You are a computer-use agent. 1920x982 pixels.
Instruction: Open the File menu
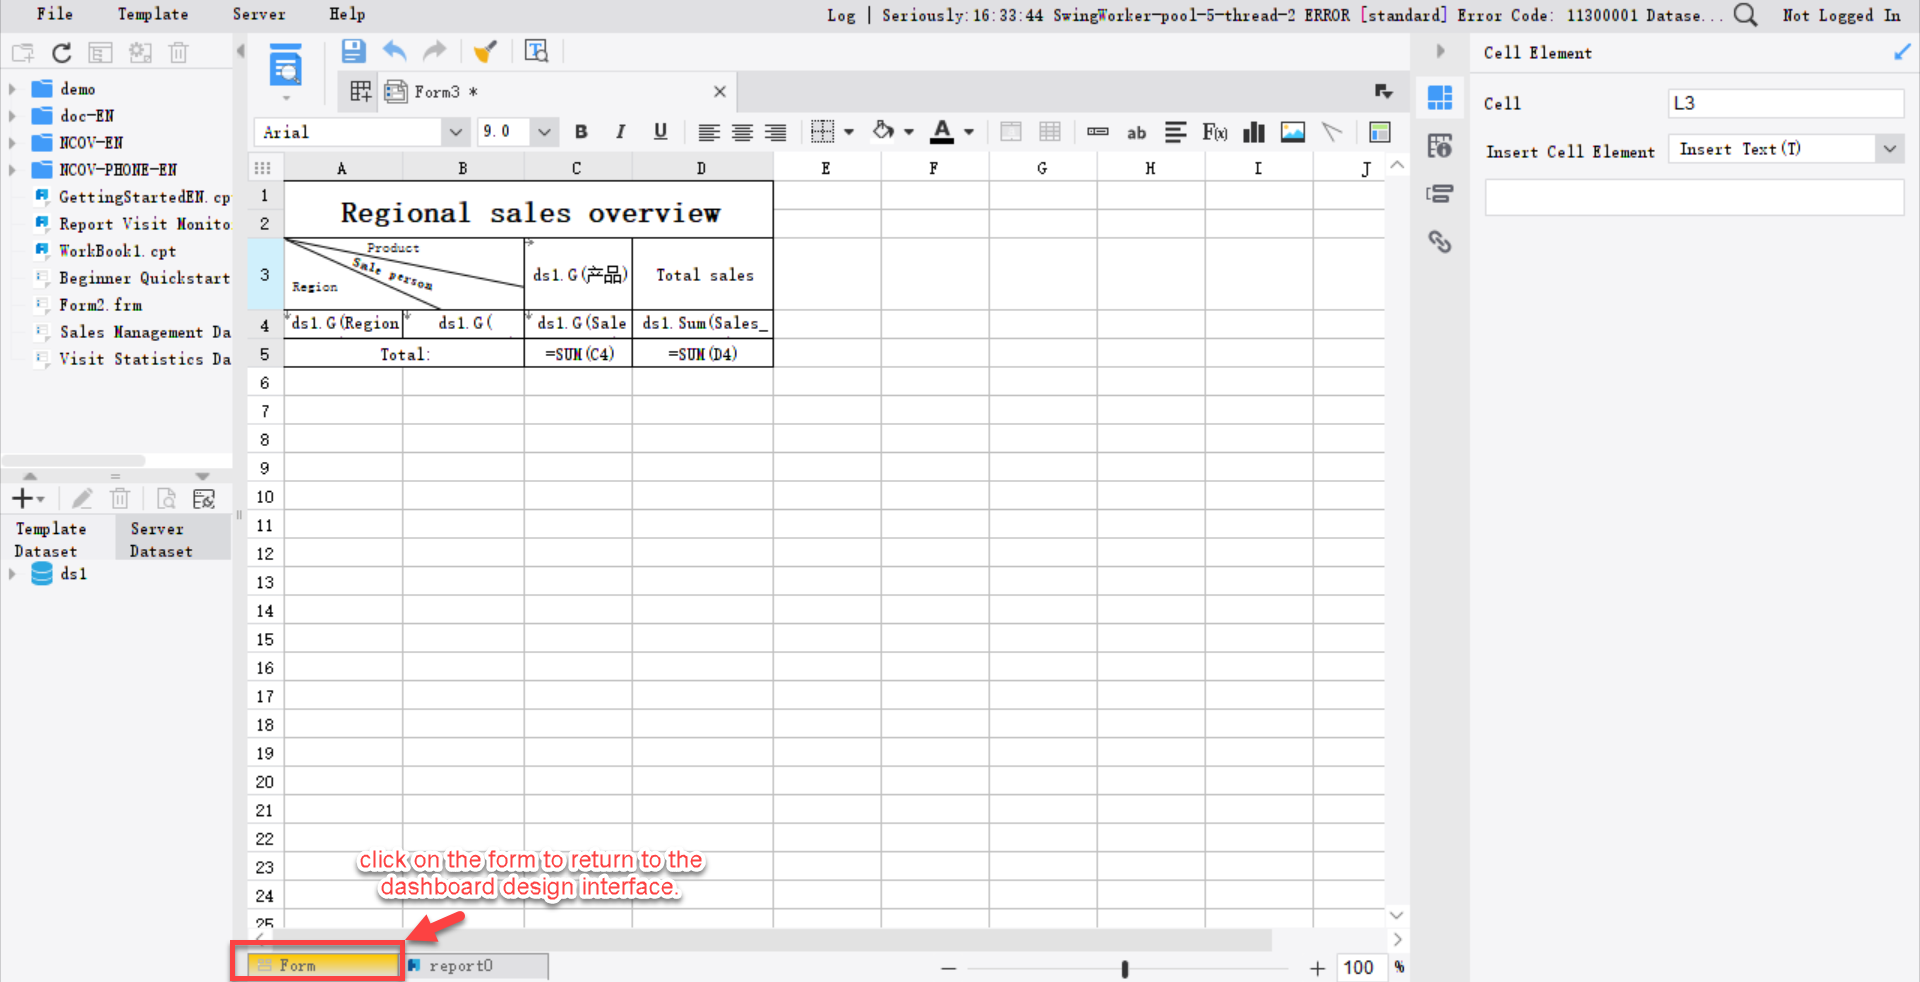55,14
